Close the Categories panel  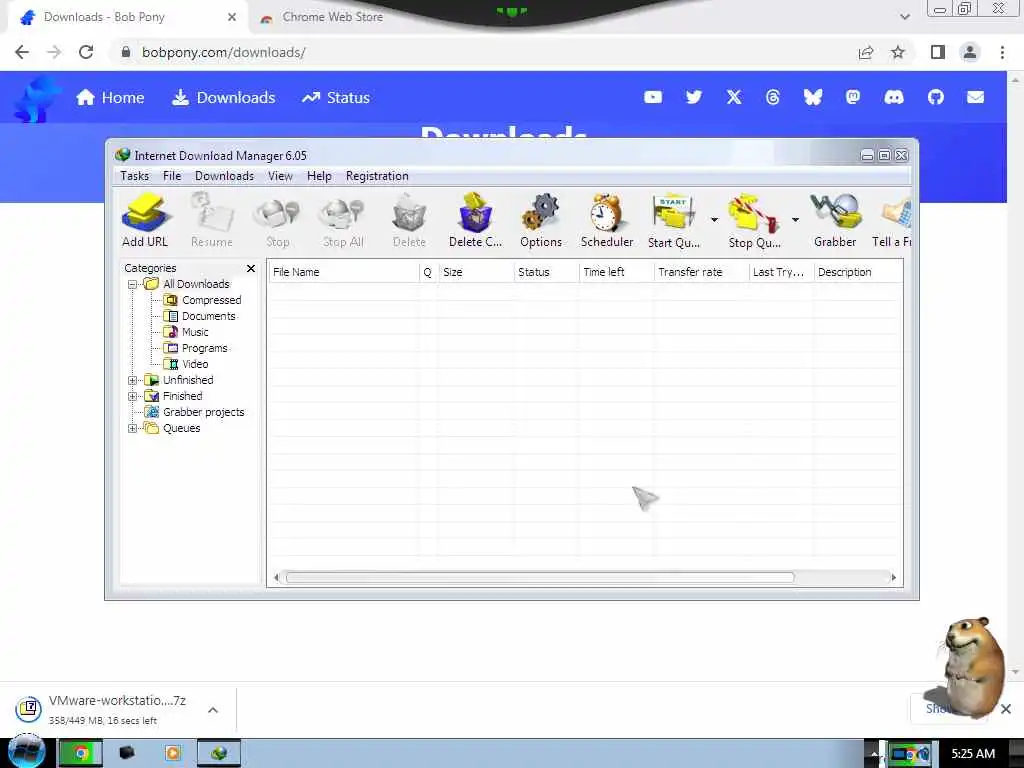click(x=251, y=268)
